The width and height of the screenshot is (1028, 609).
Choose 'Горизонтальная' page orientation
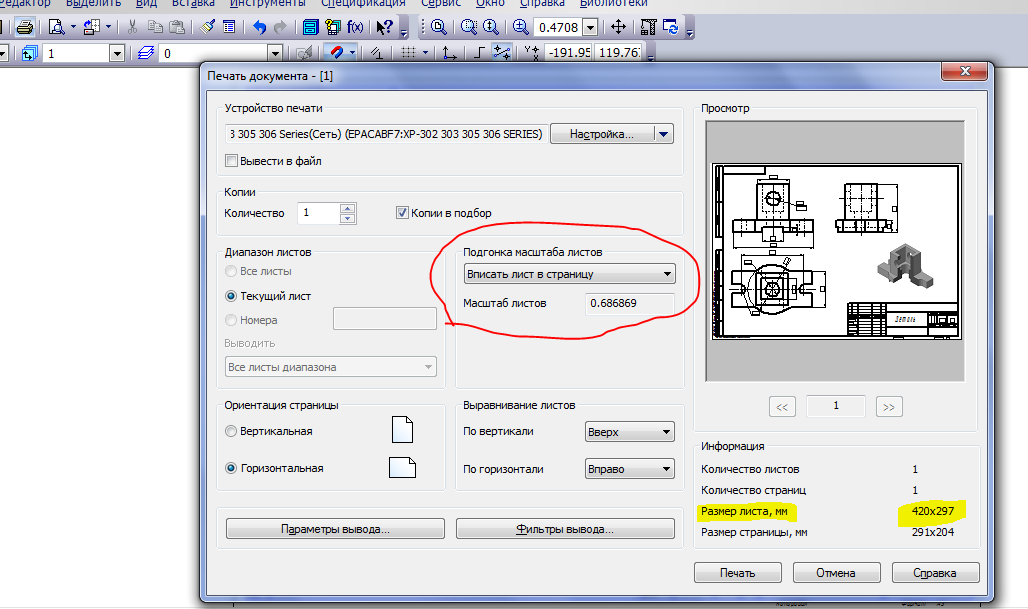[231, 468]
